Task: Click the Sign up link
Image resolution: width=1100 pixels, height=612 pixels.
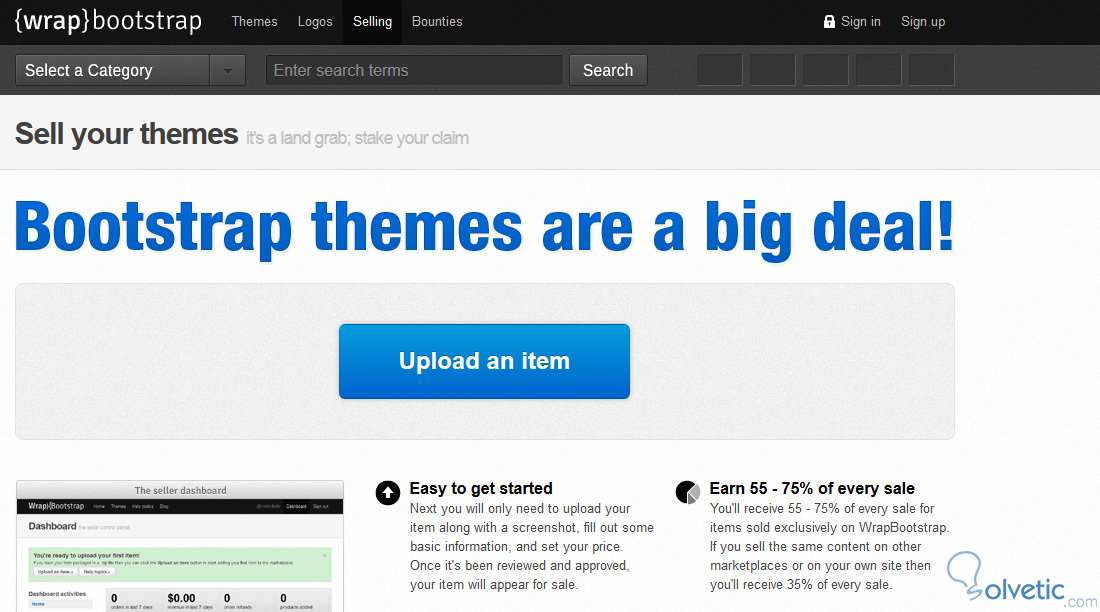Action: (x=923, y=22)
